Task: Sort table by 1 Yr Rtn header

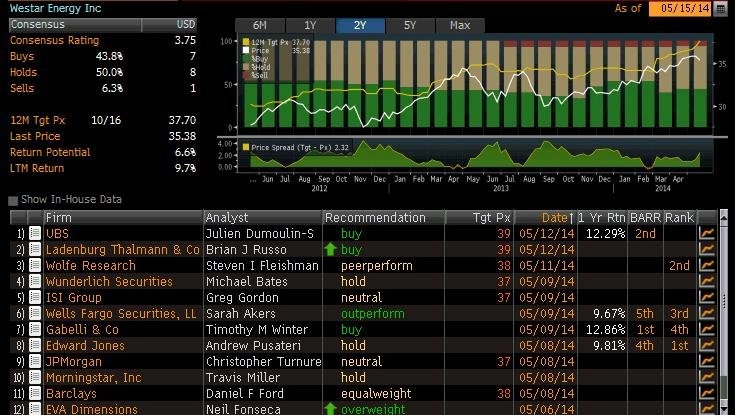Action: 602,218
